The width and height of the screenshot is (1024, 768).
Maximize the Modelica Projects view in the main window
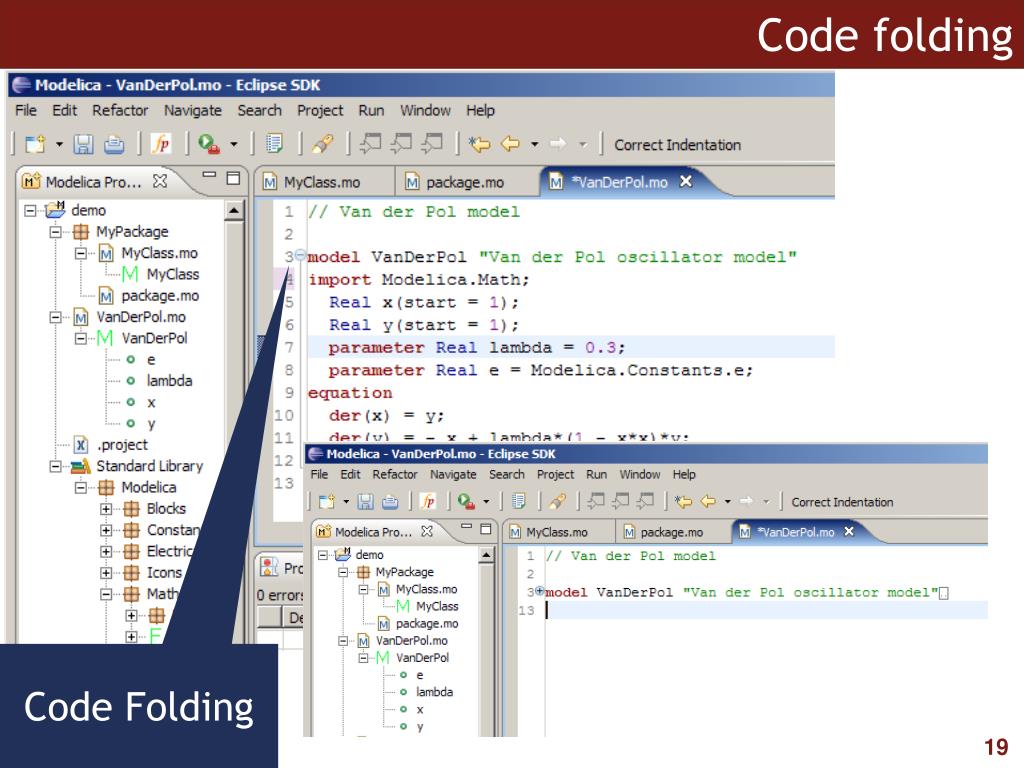pos(233,178)
